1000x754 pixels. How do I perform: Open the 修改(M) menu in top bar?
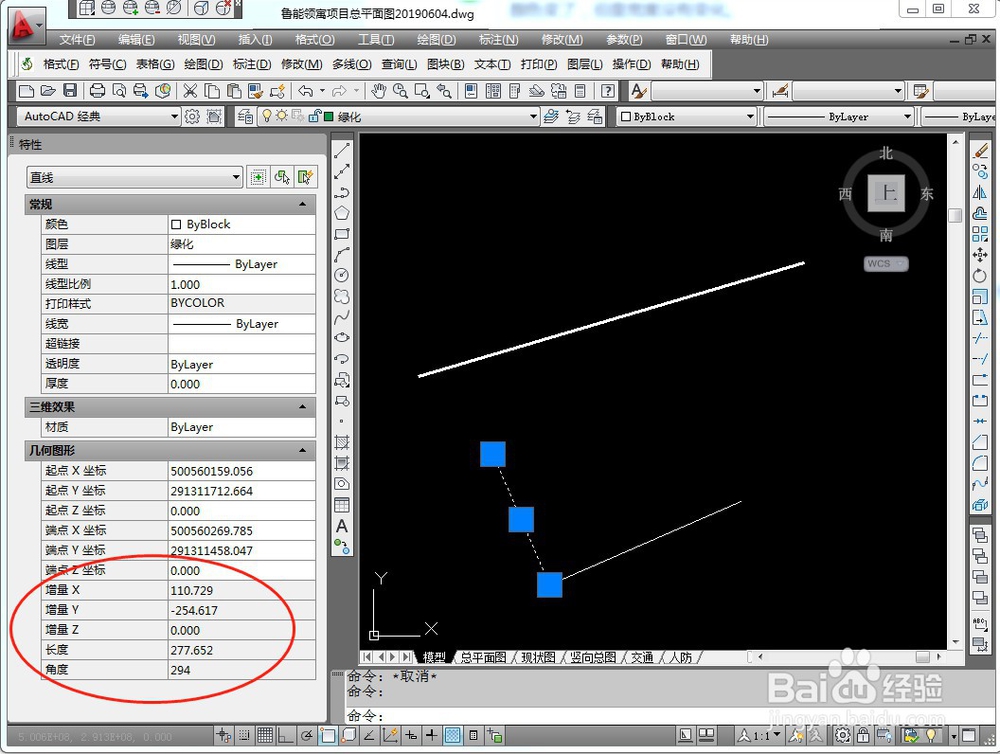[x=562, y=40]
